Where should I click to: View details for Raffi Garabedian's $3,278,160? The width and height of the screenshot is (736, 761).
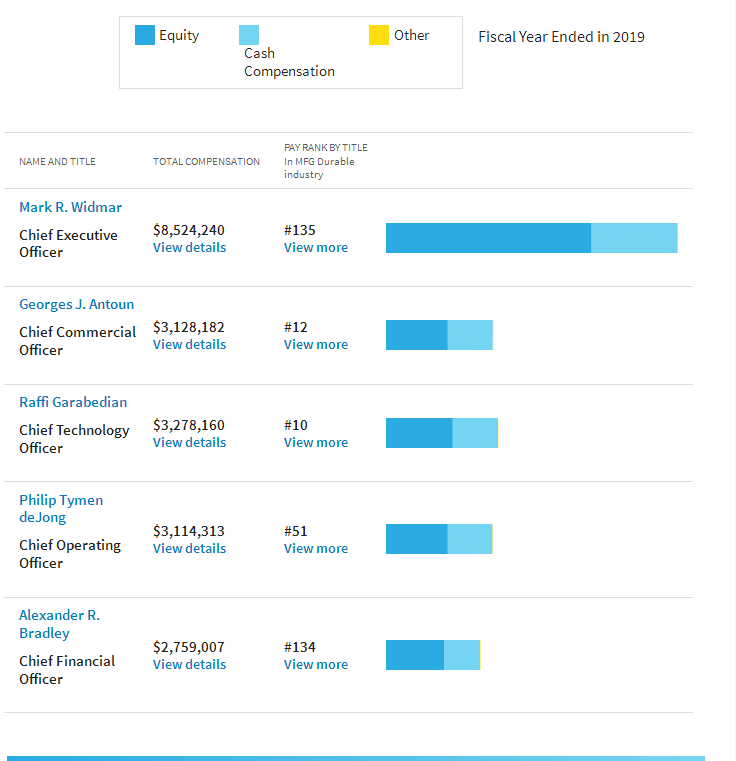[x=189, y=443]
